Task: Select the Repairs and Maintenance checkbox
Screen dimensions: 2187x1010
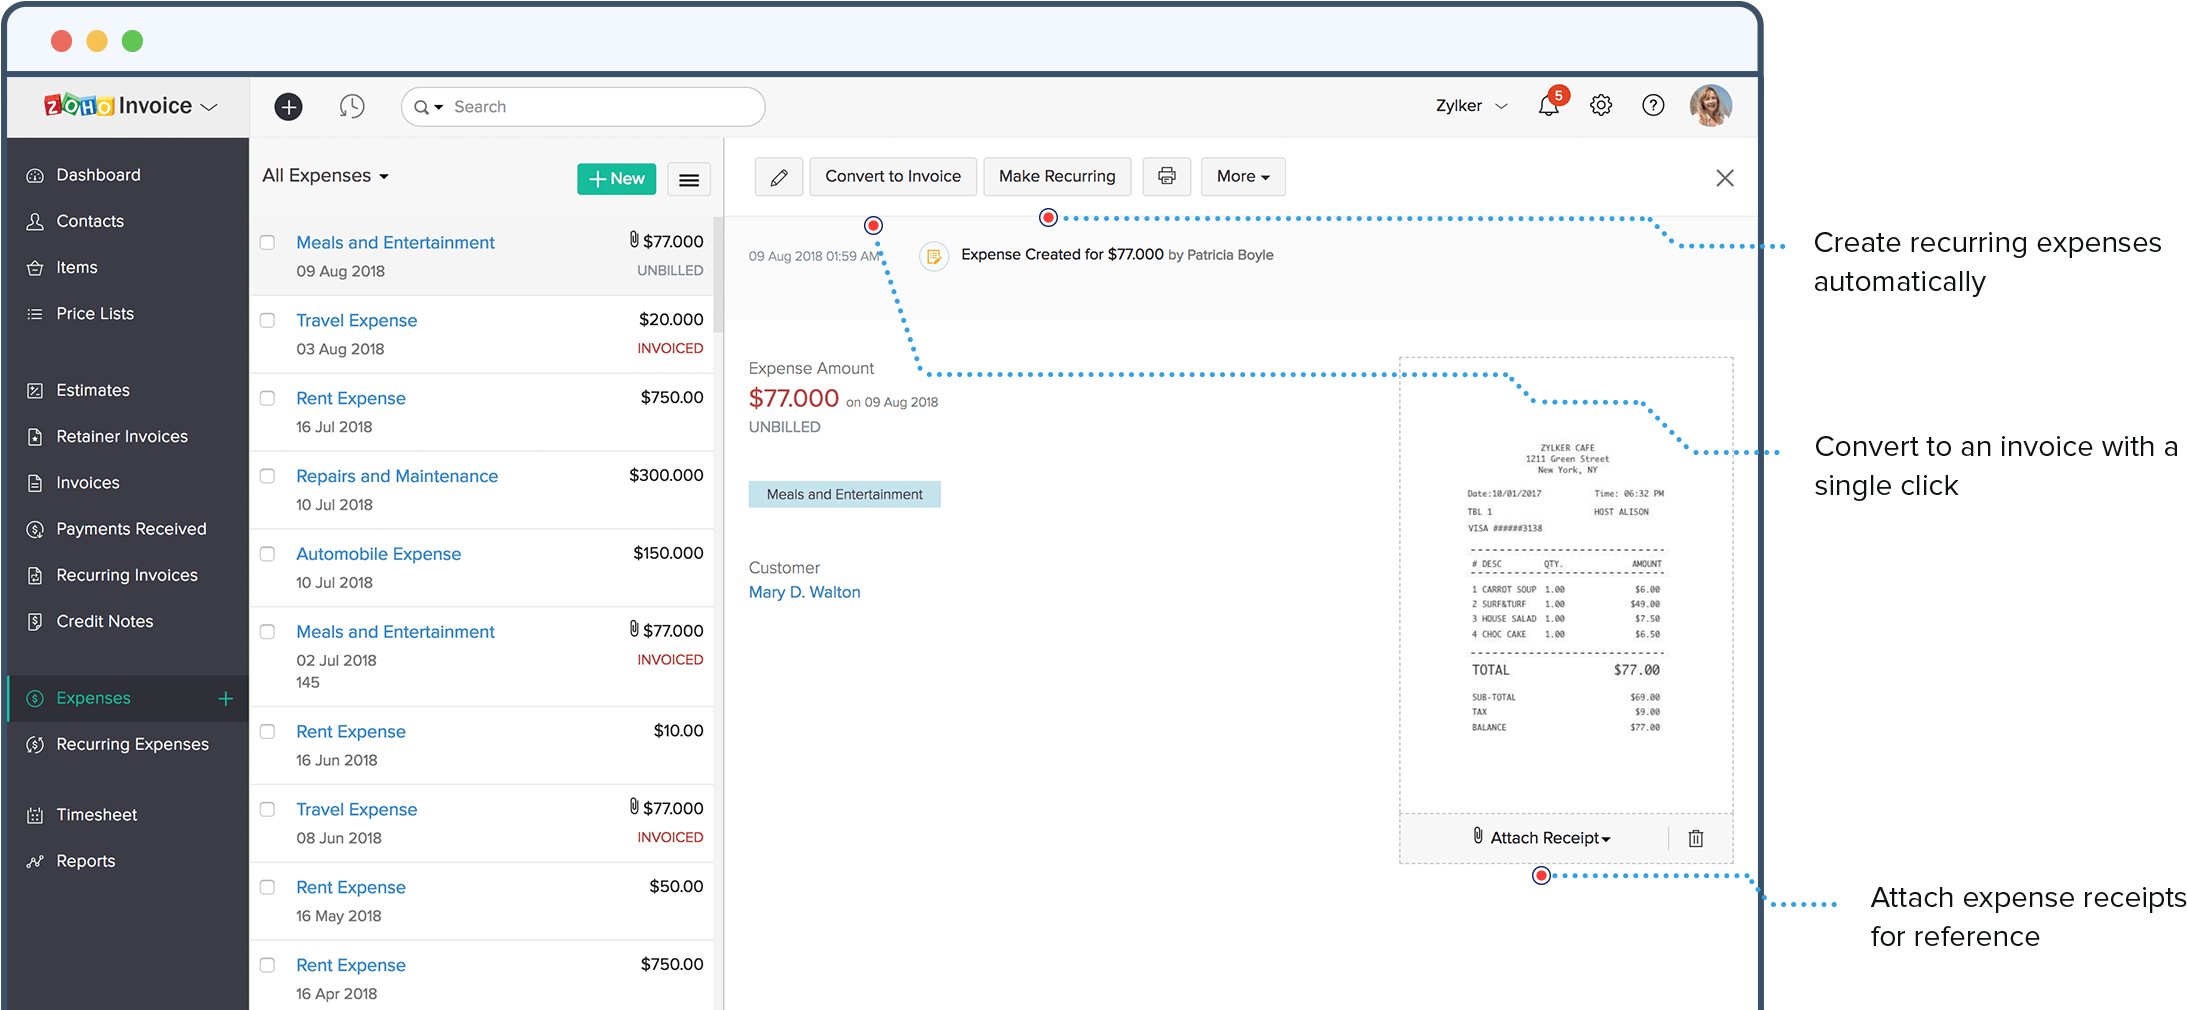Action: [267, 476]
